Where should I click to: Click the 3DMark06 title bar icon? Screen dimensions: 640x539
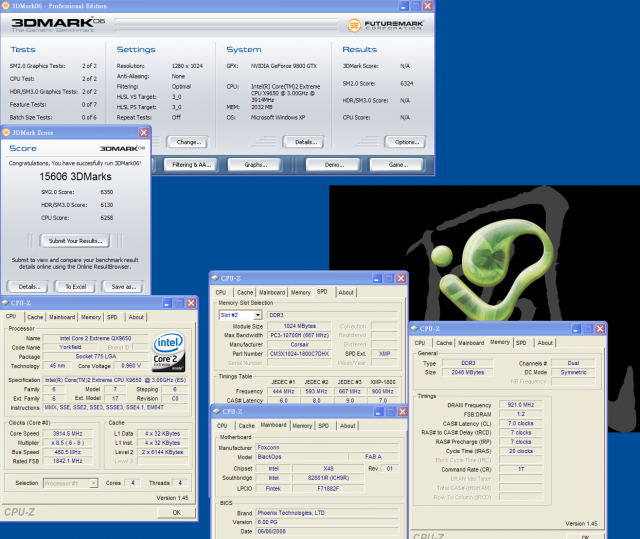pyautogui.click(x=6, y=6)
